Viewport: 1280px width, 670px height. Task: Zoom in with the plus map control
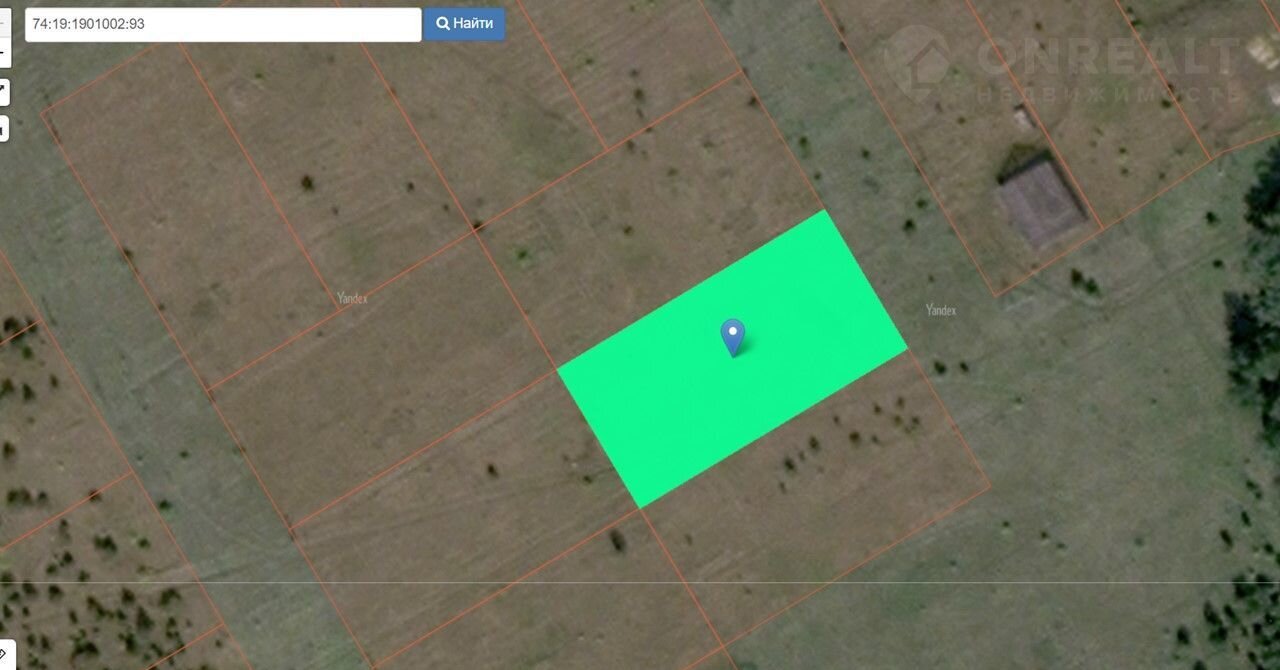pos(3,20)
